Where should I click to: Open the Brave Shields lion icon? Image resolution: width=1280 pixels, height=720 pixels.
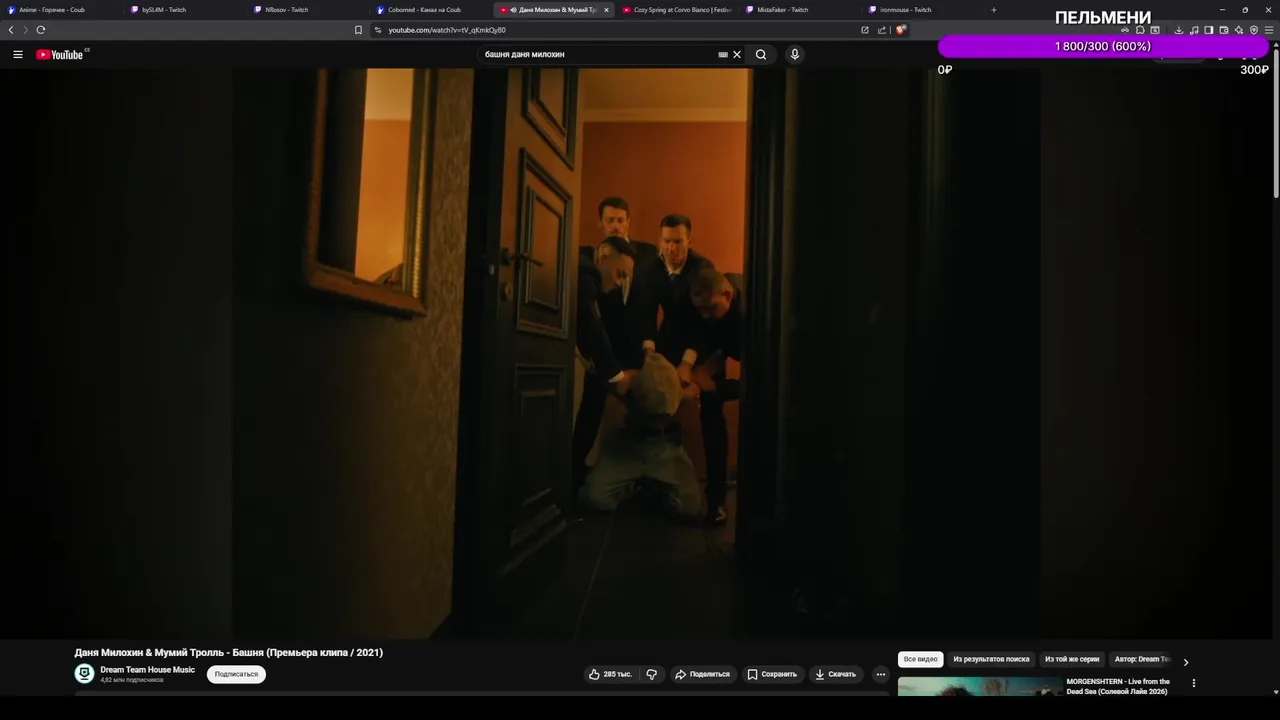[900, 30]
